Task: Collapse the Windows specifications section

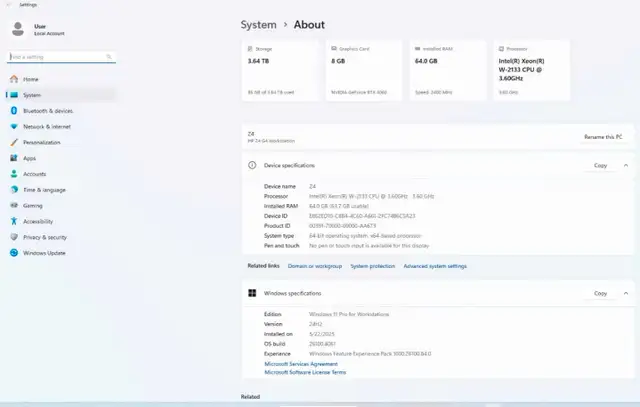Action: (626, 293)
